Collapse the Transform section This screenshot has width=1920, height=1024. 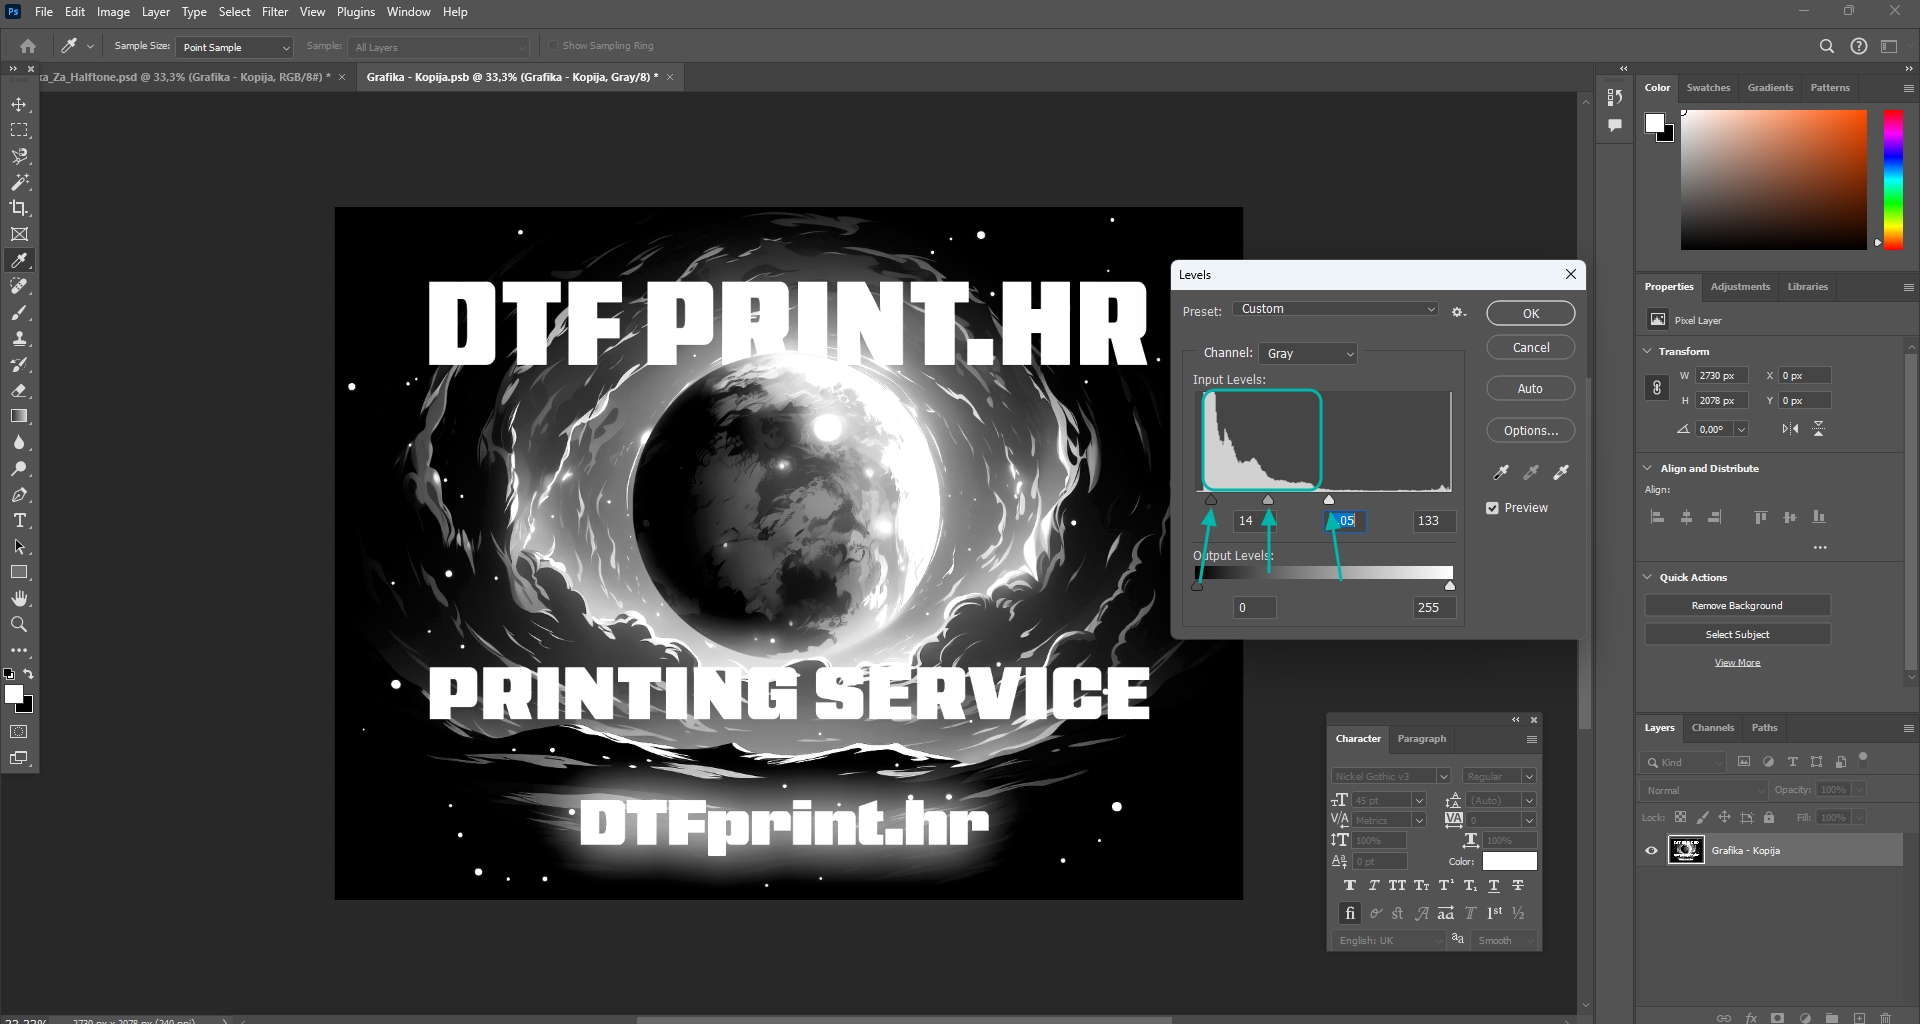click(x=1648, y=351)
